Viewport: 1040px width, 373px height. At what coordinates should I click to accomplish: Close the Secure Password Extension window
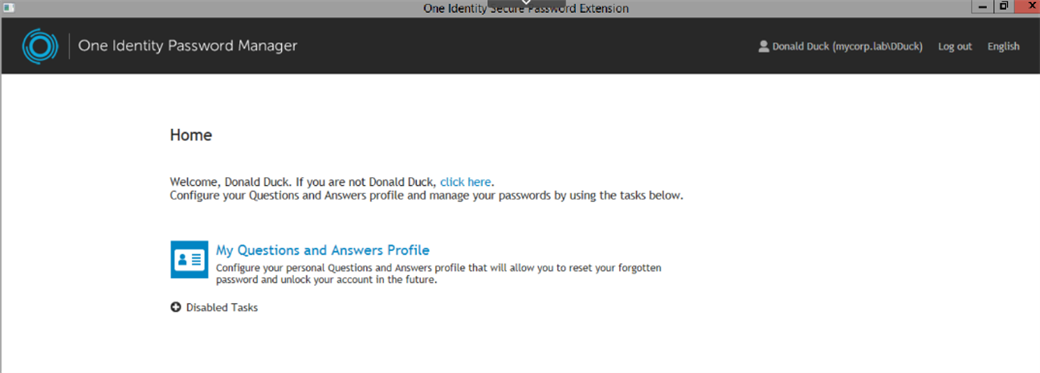coord(1026,7)
